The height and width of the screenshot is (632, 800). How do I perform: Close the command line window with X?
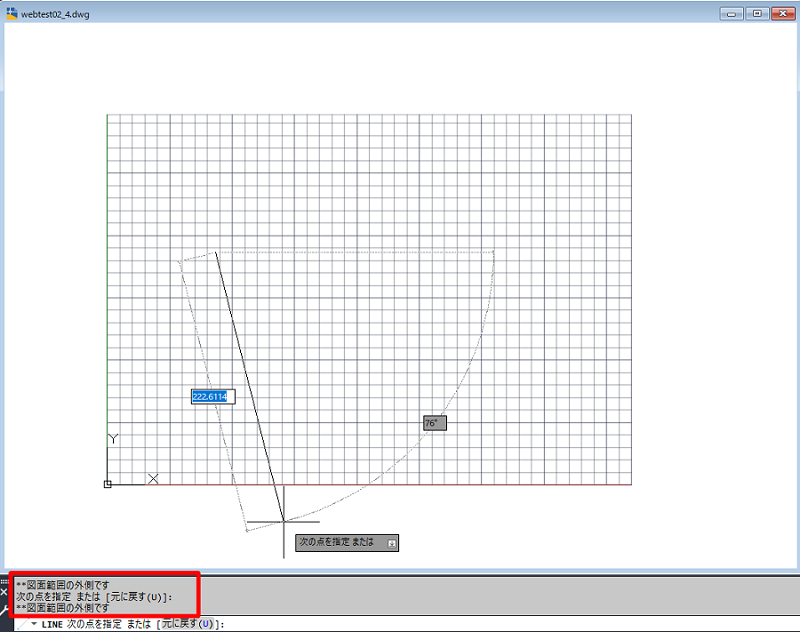[x=4, y=592]
